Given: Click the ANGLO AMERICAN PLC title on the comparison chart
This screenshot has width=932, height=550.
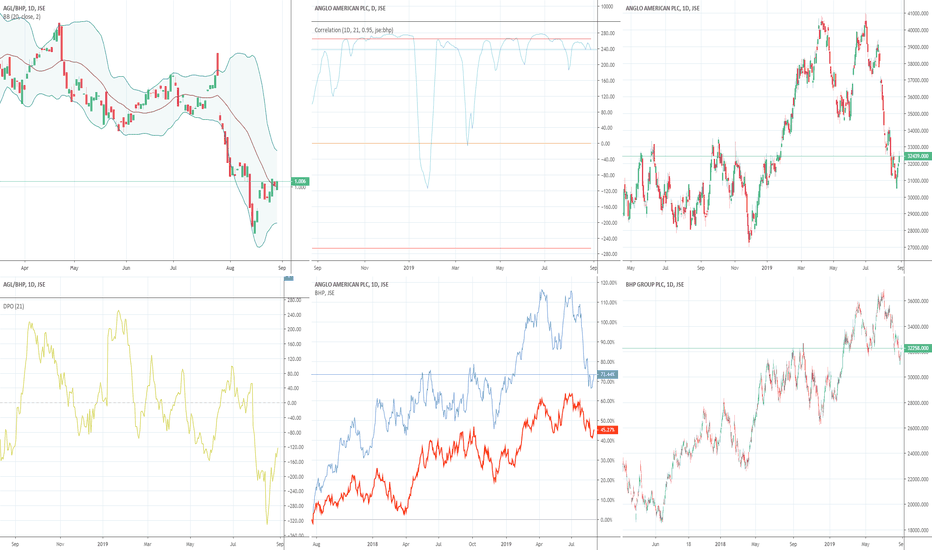Looking at the screenshot, I should [x=351, y=284].
